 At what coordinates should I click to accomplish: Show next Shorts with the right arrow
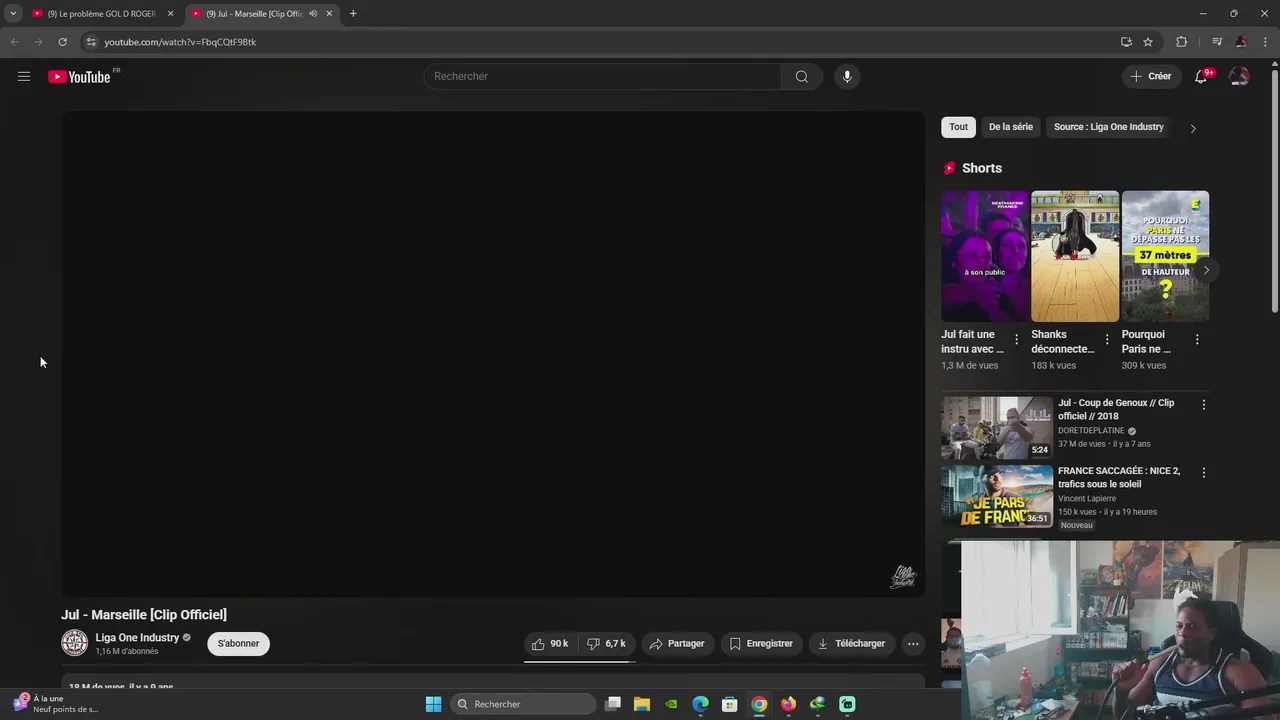pyautogui.click(x=1206, y=270)
